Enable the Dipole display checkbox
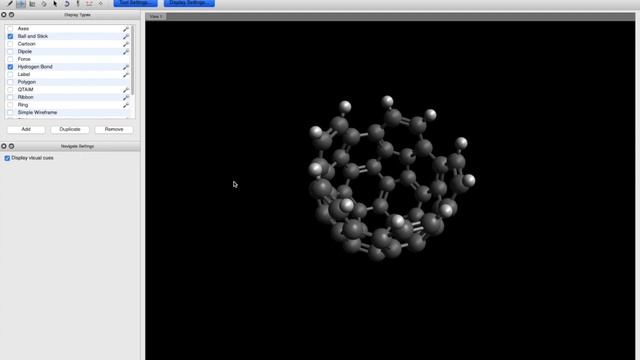640x360 pixels. pyautogui.click(x=10, y=51)
